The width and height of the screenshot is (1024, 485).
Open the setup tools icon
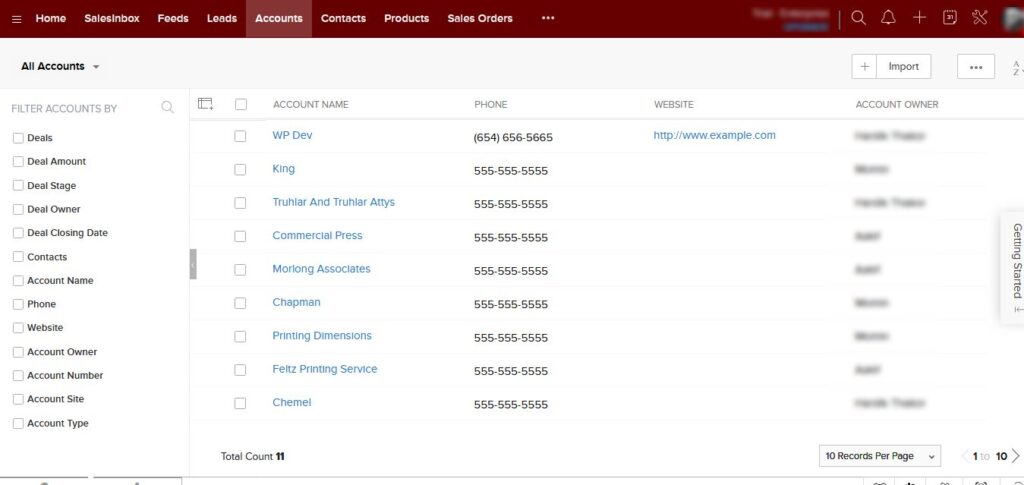pos(980,18)
